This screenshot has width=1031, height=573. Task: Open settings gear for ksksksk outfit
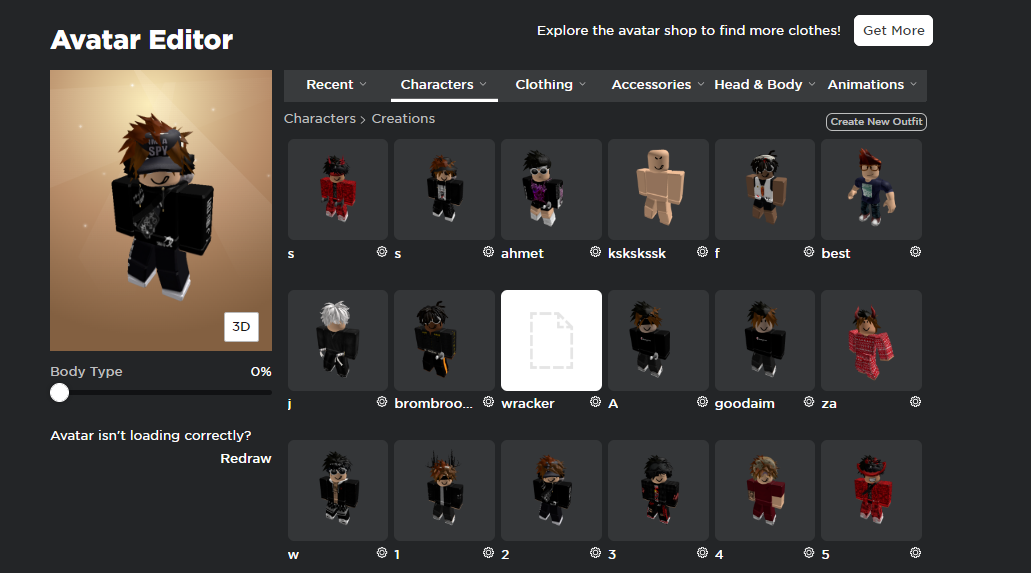point(702,252)
